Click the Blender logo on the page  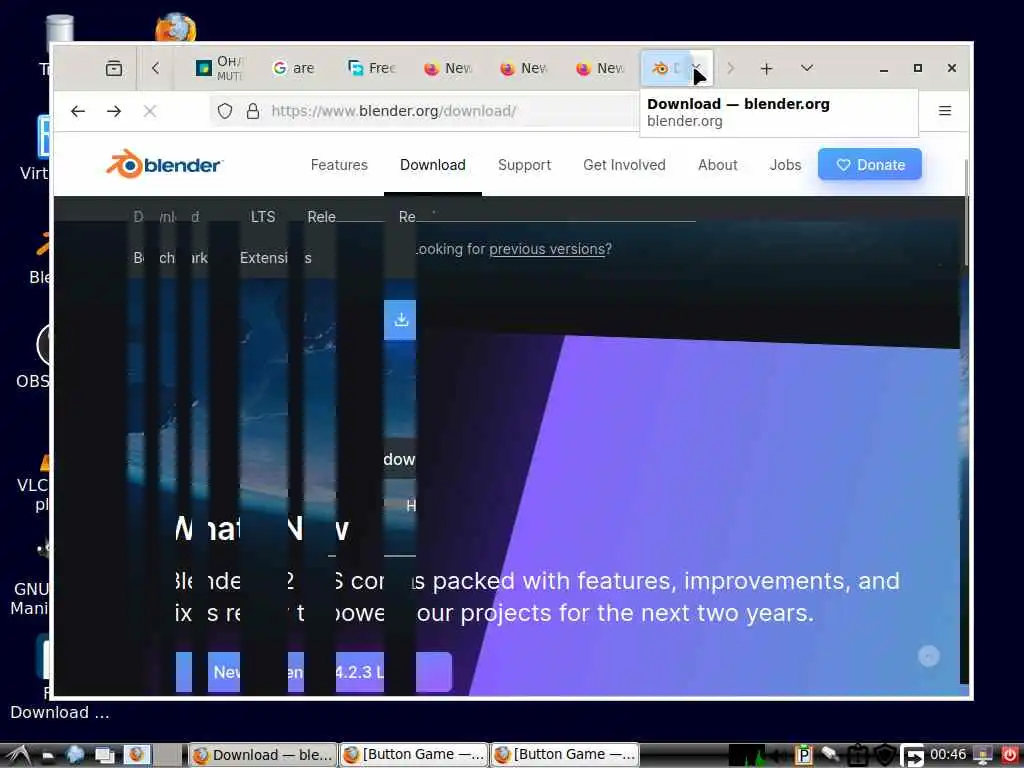coord(164,165)
